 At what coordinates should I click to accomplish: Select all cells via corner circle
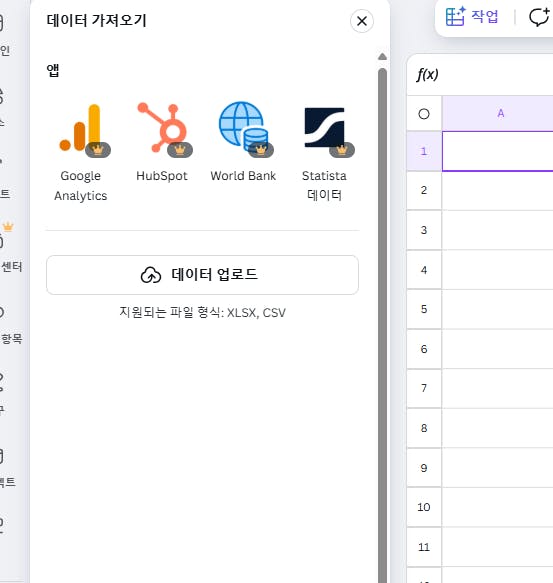pyautogui.click(x=424, y=114)
